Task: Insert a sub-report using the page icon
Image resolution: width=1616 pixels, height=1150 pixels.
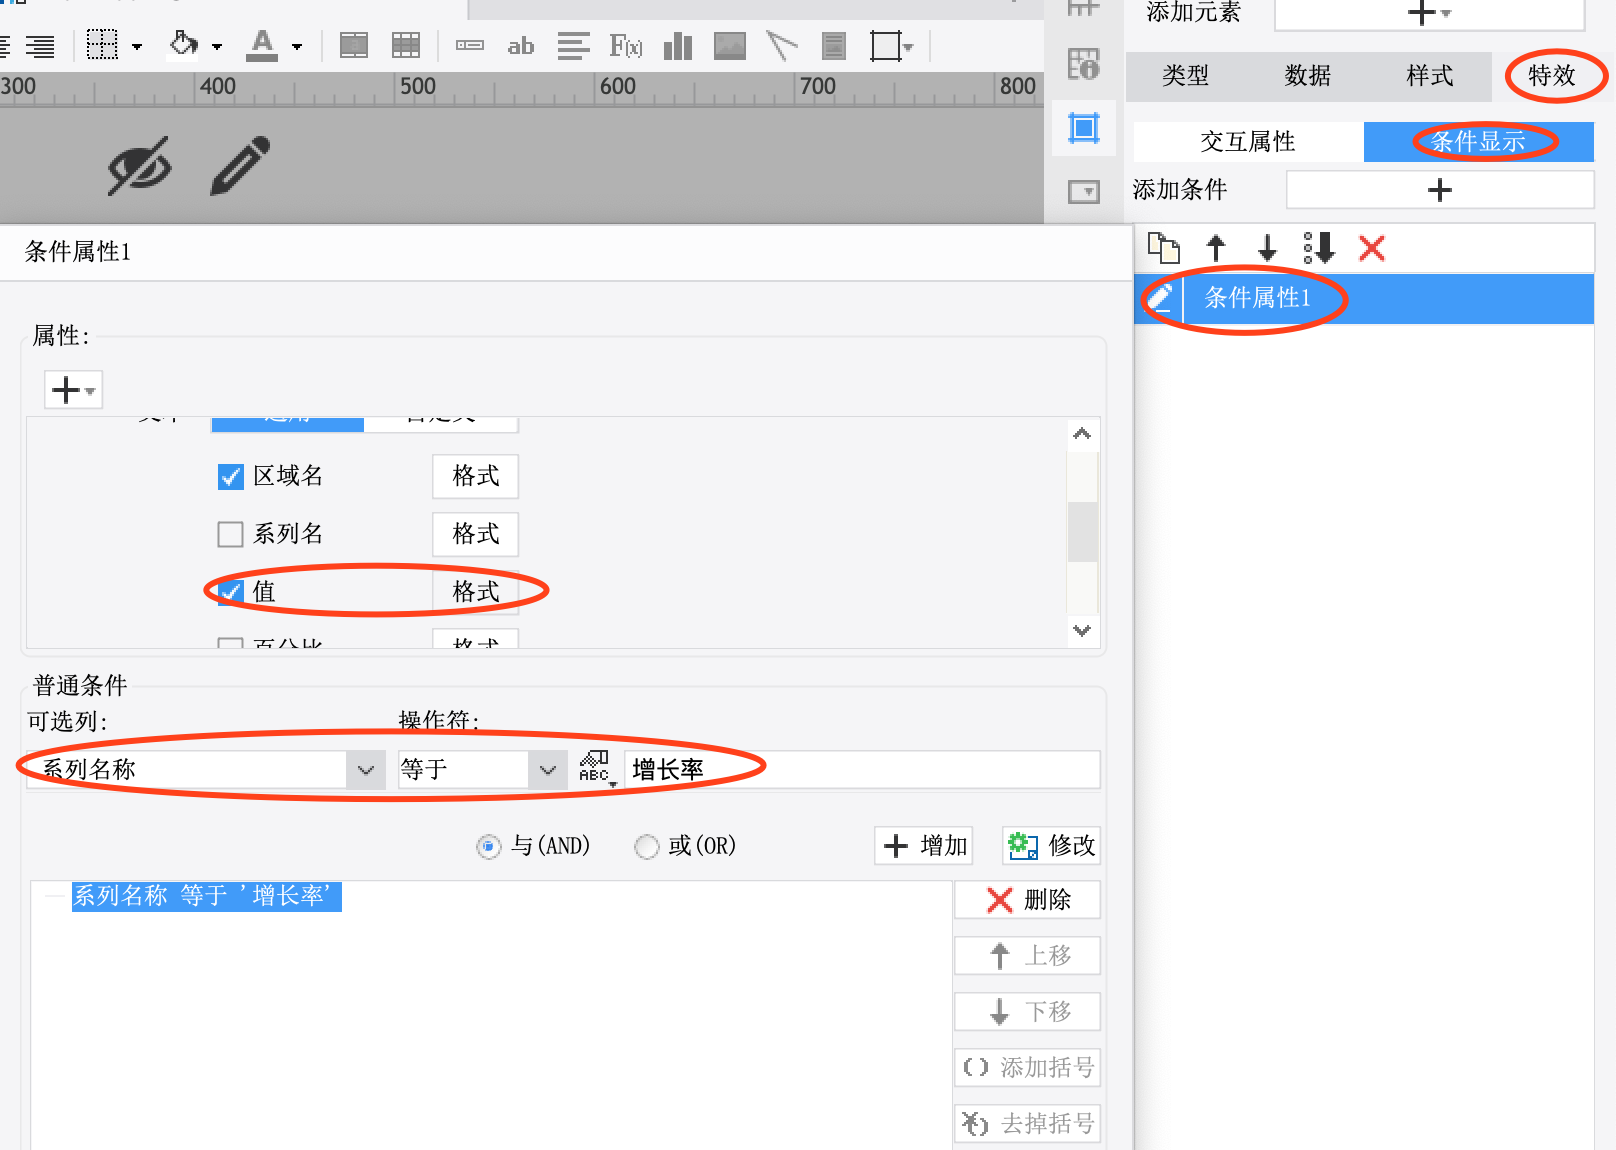Action: (833, 46)
